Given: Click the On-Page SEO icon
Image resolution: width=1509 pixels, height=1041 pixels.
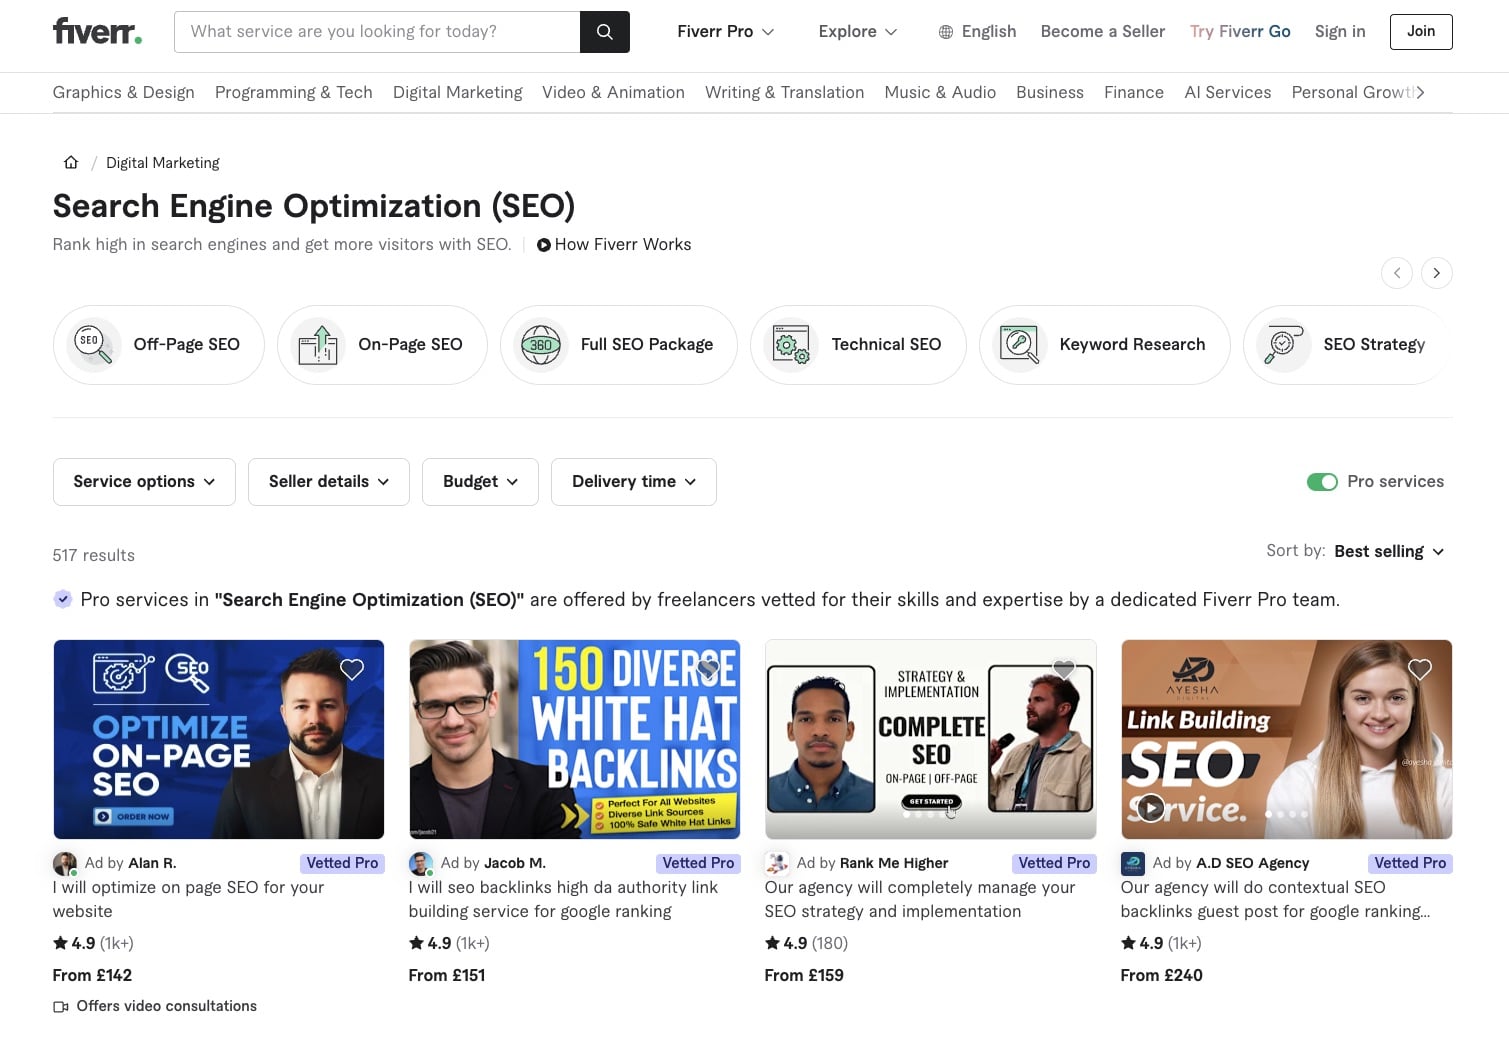Looking at the screenshot, I should (x=318, y=344).
